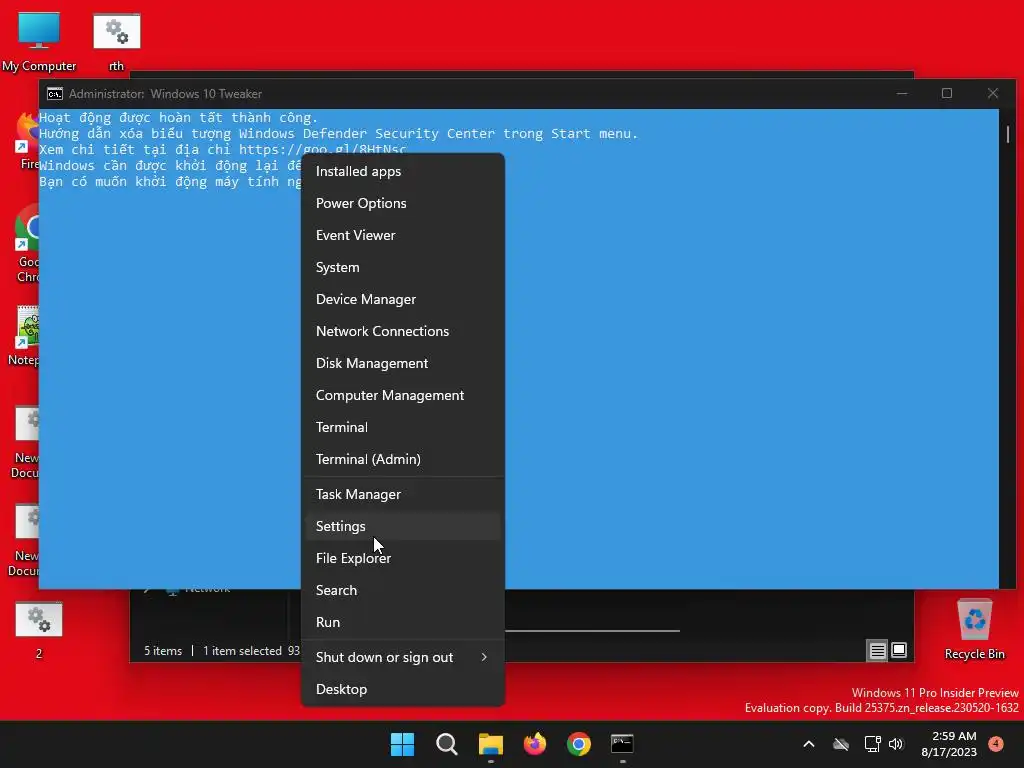Start Task Manager from menu

coord(403,494)
